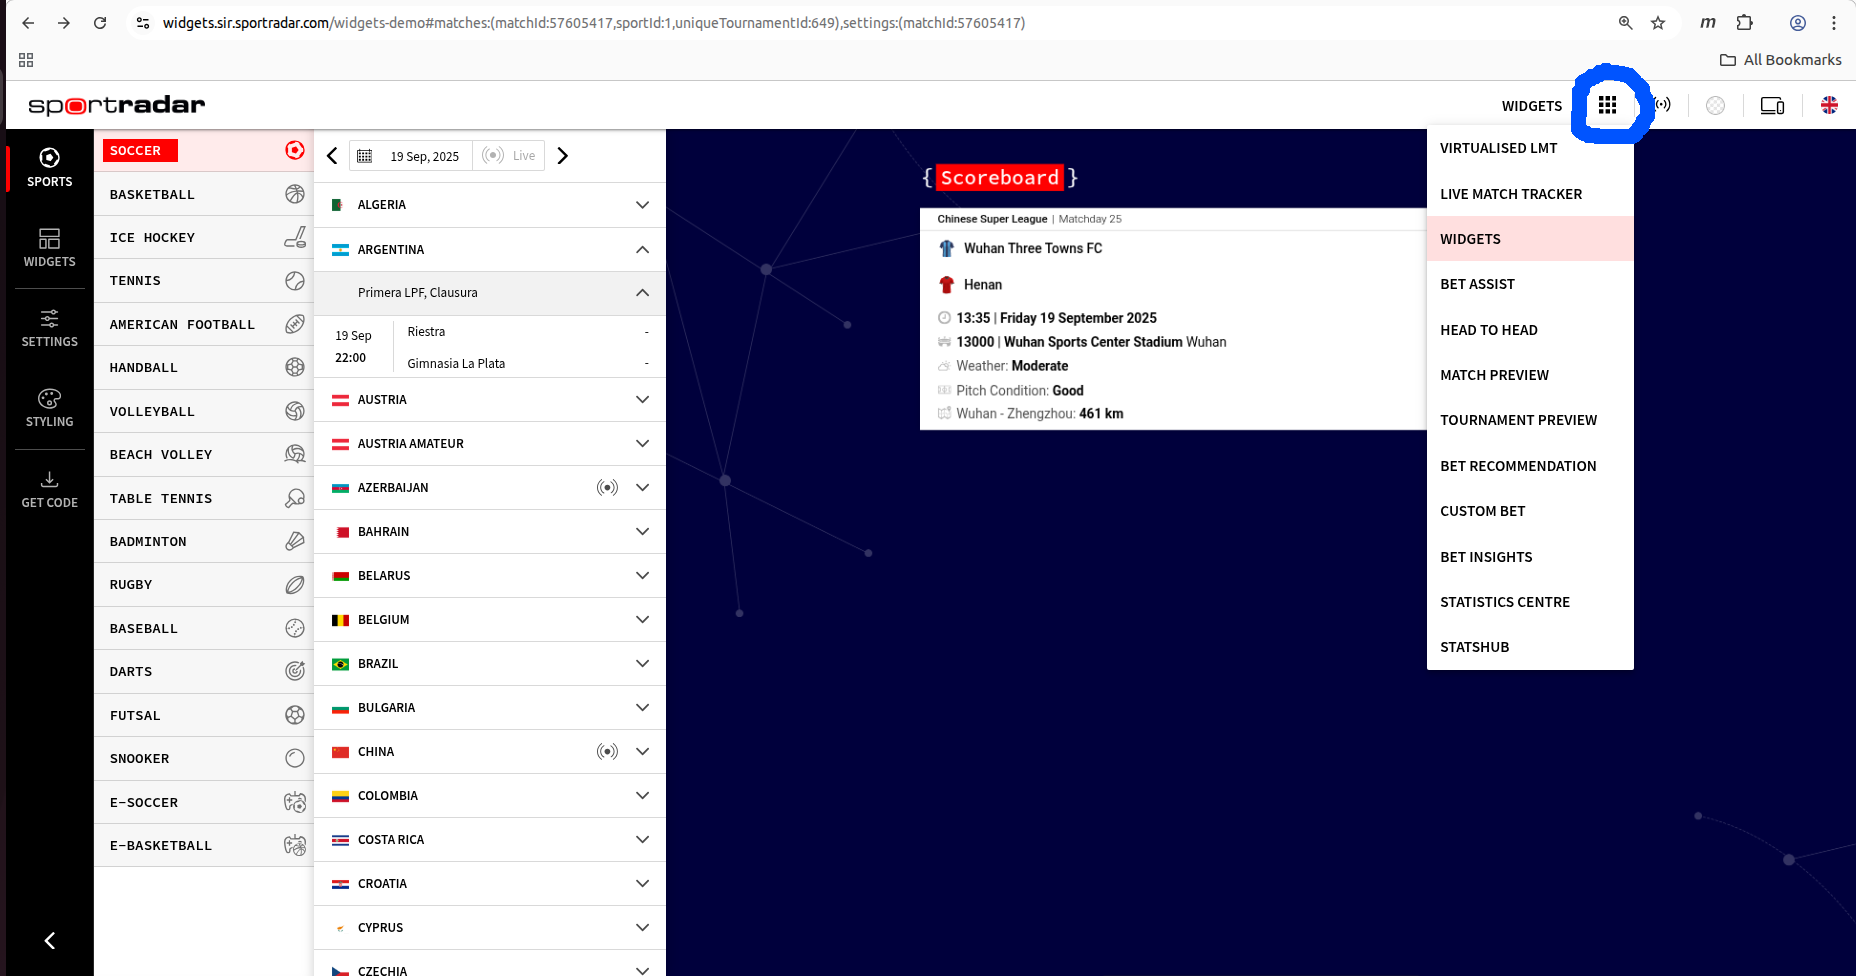This screenshot has width=1856, height=976.
Task: Collapse the left sidebar with arrow
Action: click(49, 940)
